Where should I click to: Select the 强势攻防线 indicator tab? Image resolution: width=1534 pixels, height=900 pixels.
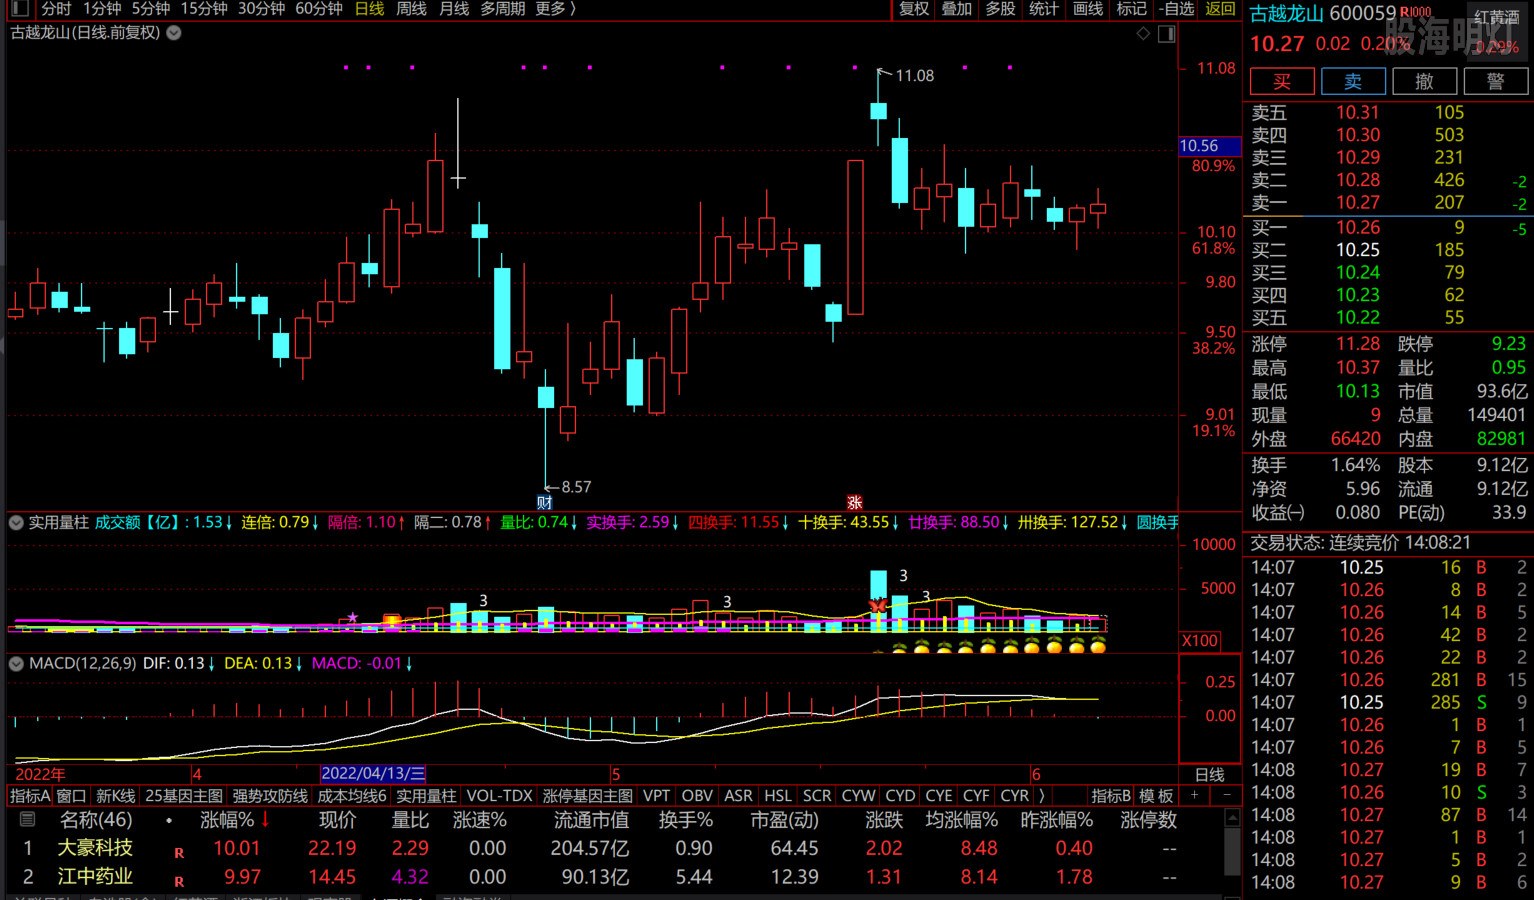270,796
